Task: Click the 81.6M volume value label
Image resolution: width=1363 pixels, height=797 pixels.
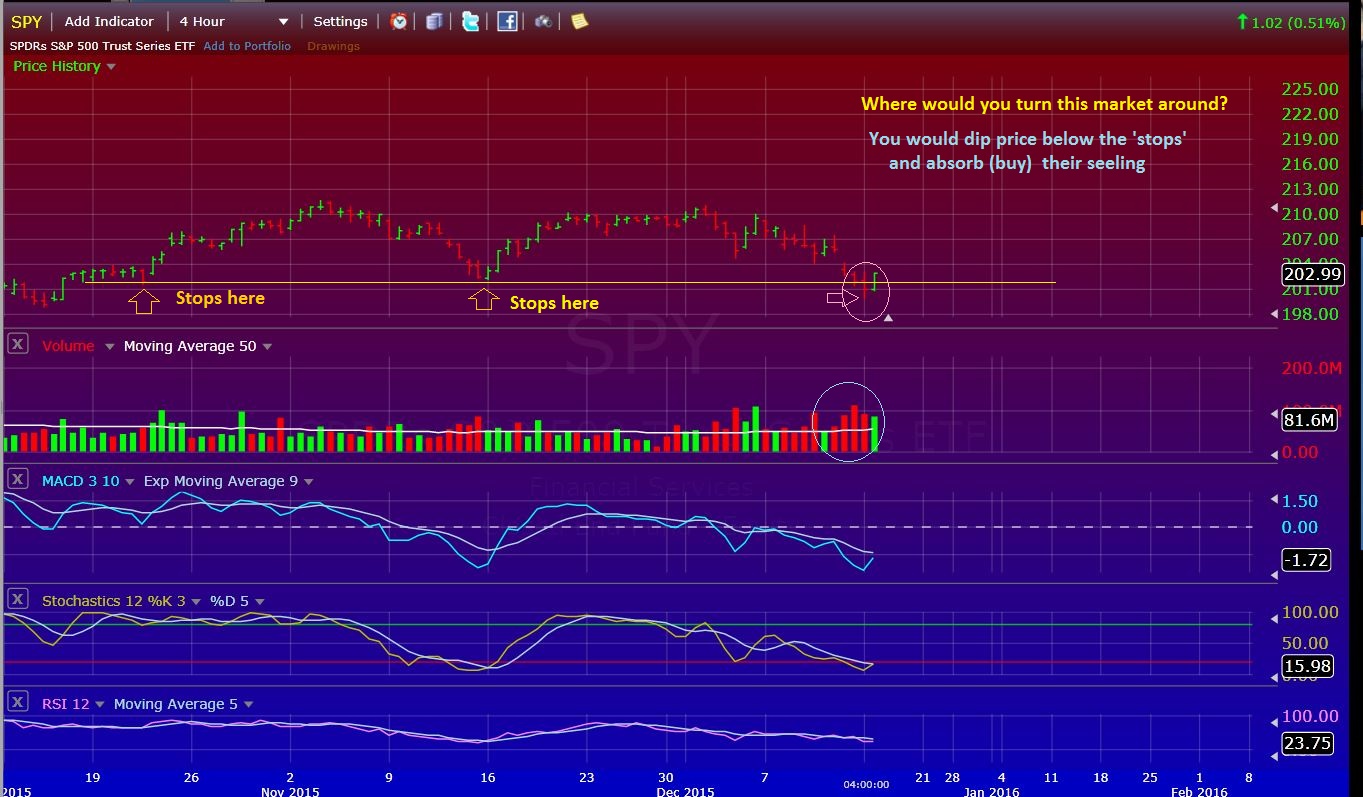Action: [x=1309, y=420]
